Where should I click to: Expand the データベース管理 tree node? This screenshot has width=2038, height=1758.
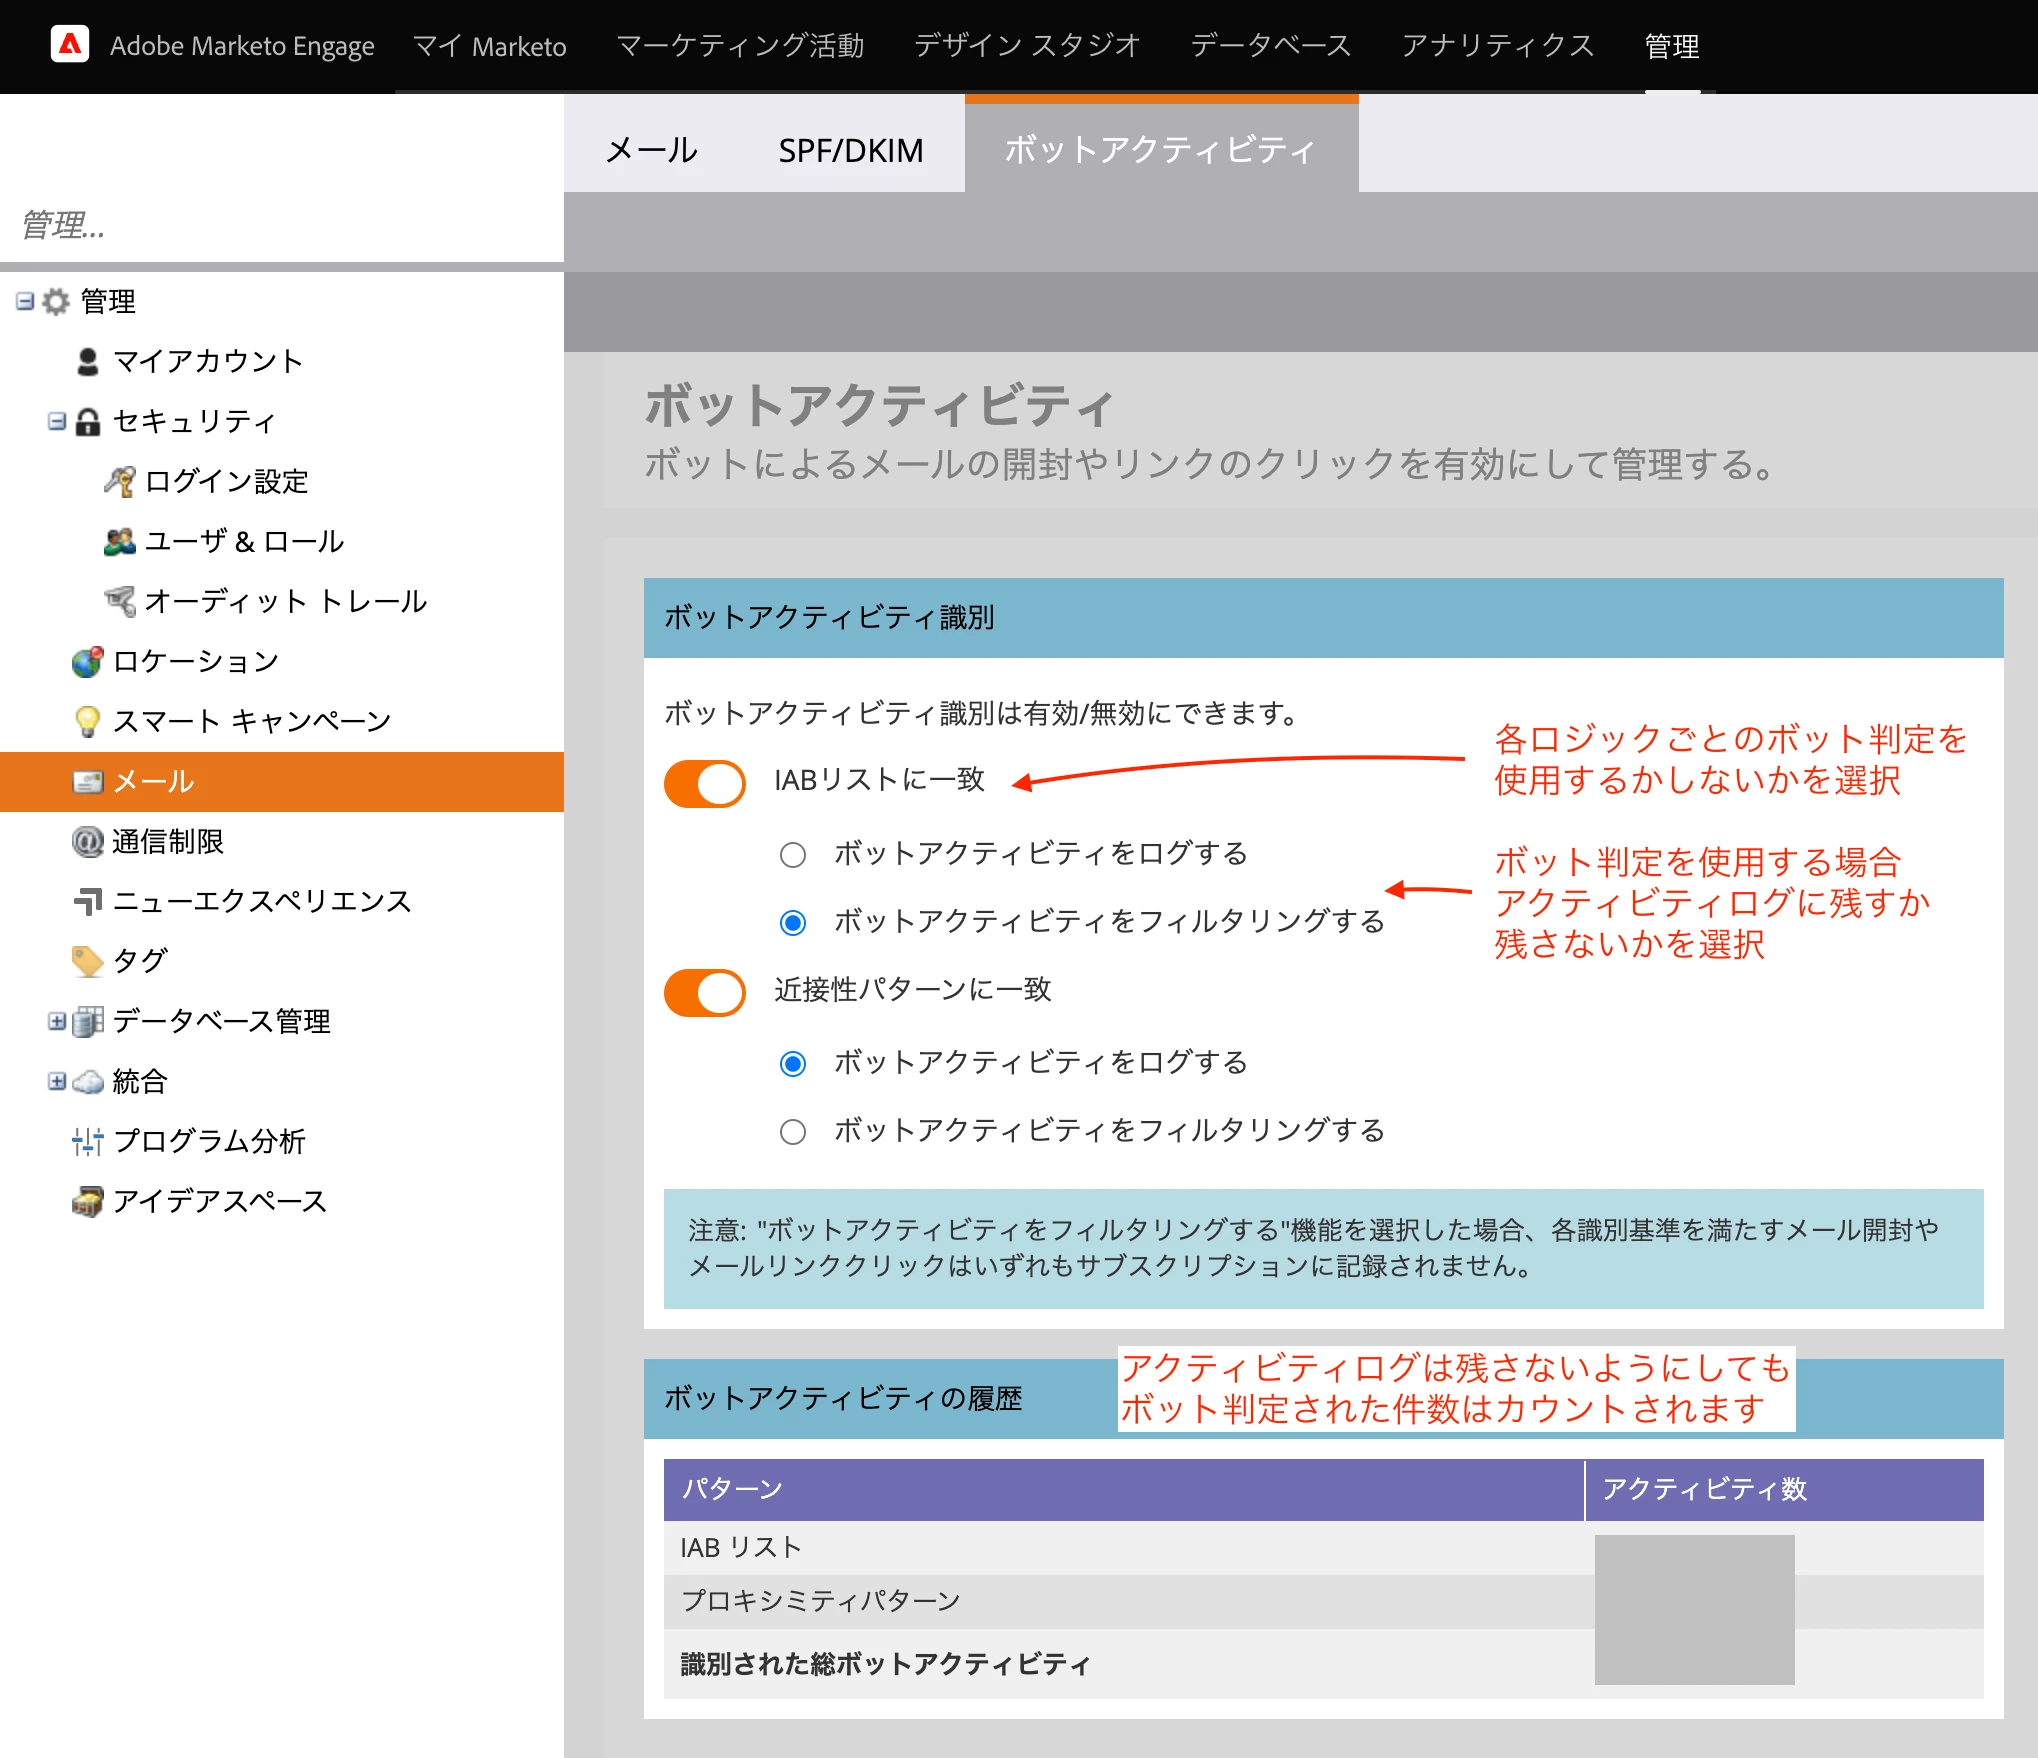point(57,1021)
